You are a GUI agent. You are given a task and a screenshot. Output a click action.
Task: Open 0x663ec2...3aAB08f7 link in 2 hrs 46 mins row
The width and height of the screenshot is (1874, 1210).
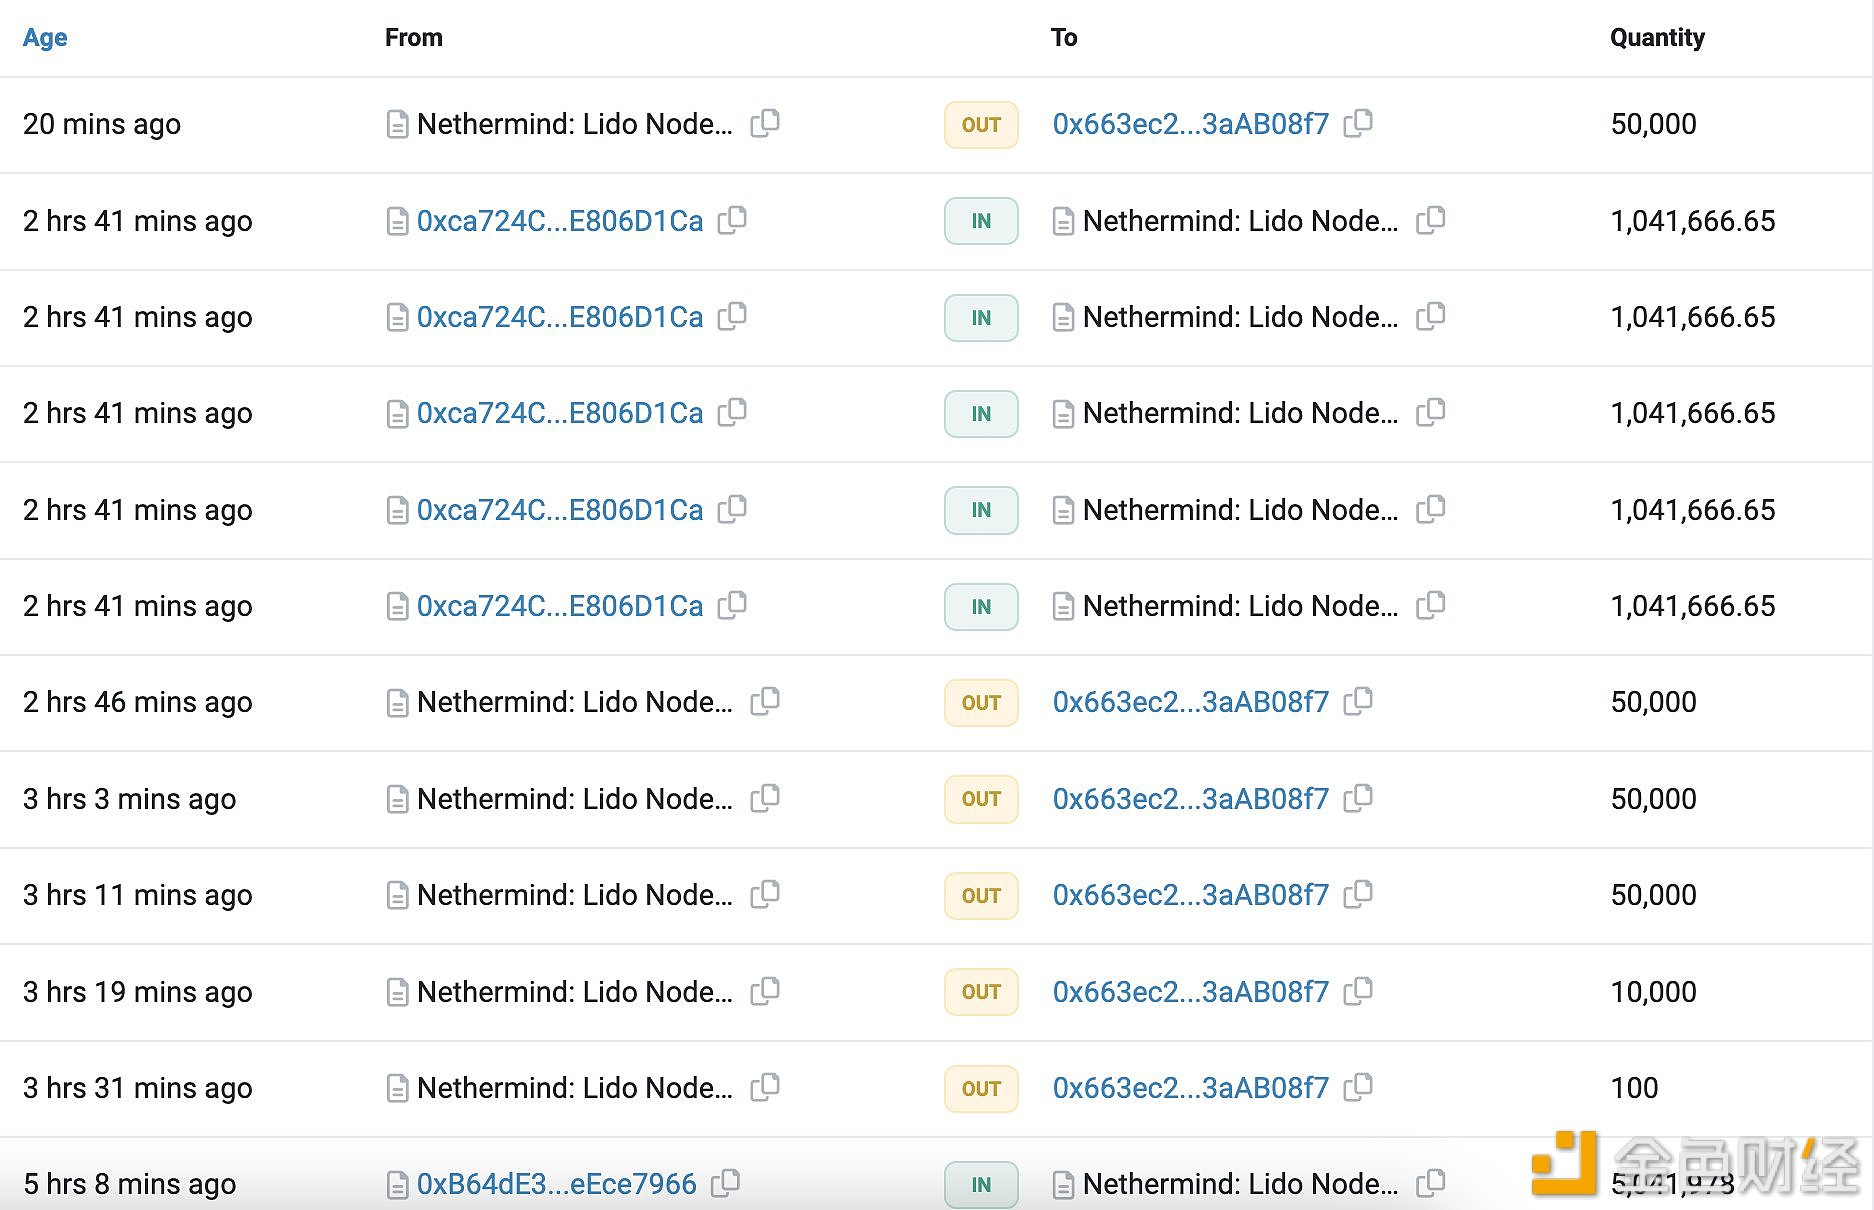[1190, 702]
